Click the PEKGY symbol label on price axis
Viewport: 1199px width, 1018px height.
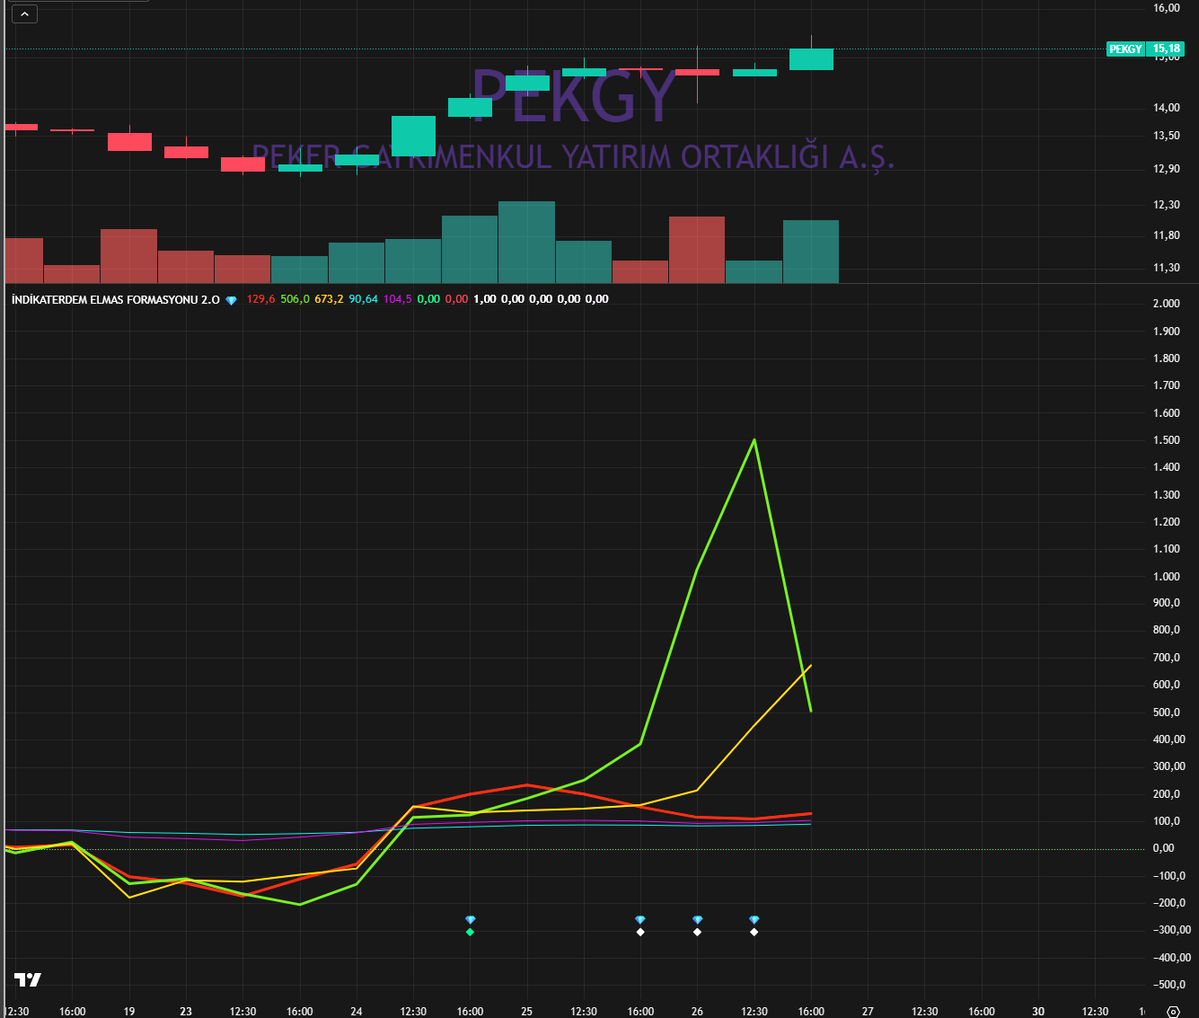pyautogui.click(x=1126, y=49)
